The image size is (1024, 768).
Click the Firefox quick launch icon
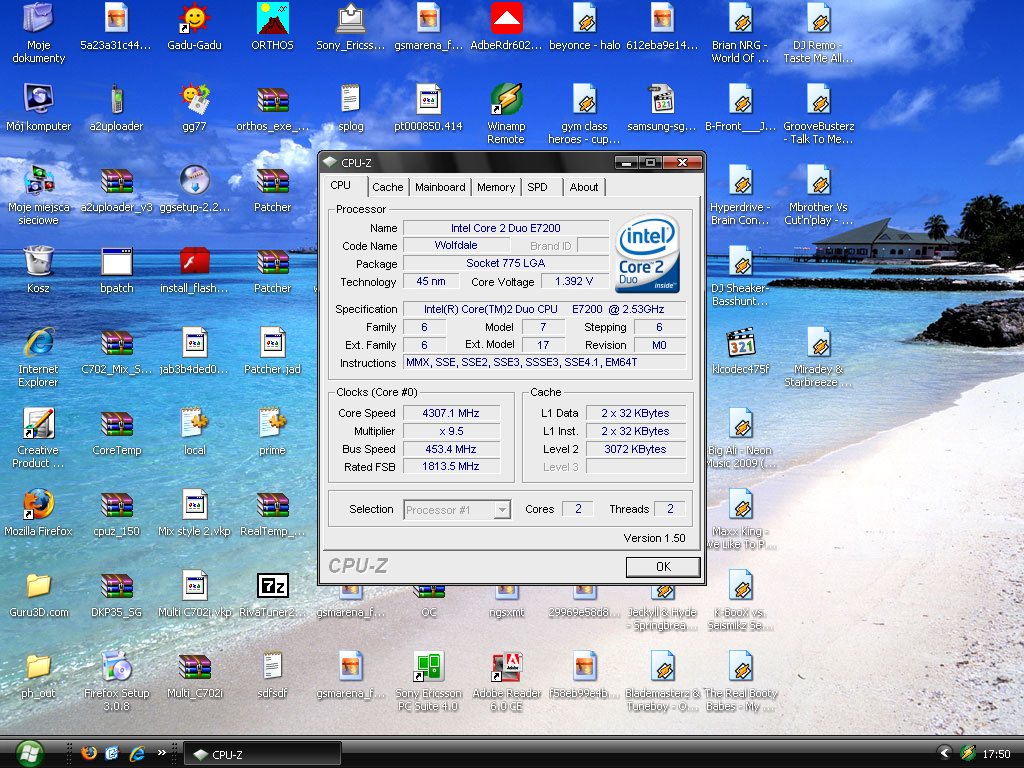[x=89, y=753]
